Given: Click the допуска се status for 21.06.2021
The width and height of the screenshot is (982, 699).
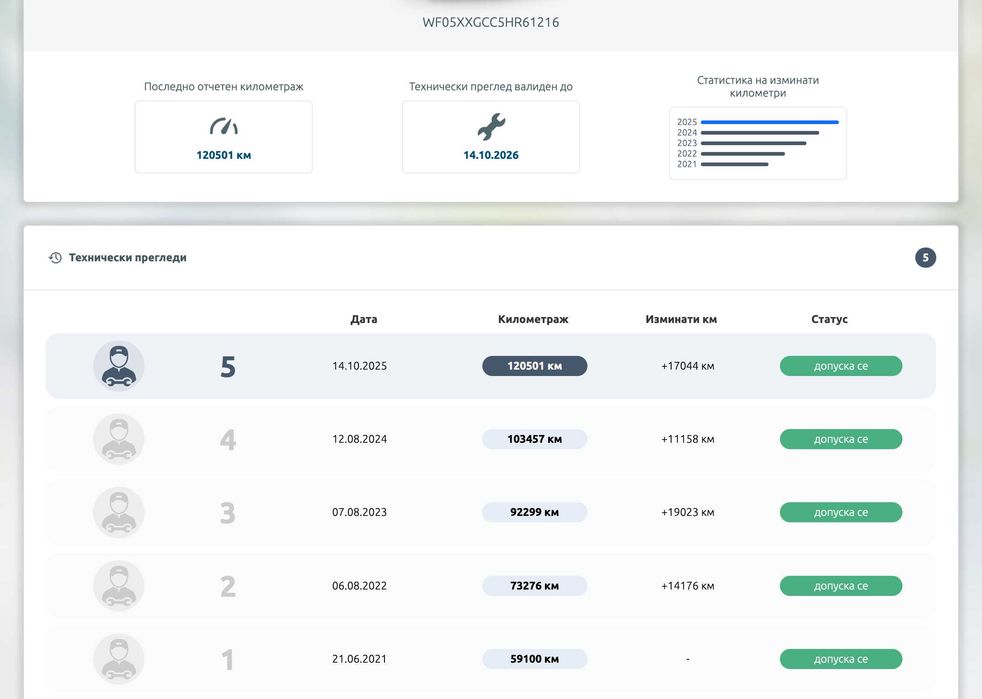Looking at the screenshot, I should point(840,659).
